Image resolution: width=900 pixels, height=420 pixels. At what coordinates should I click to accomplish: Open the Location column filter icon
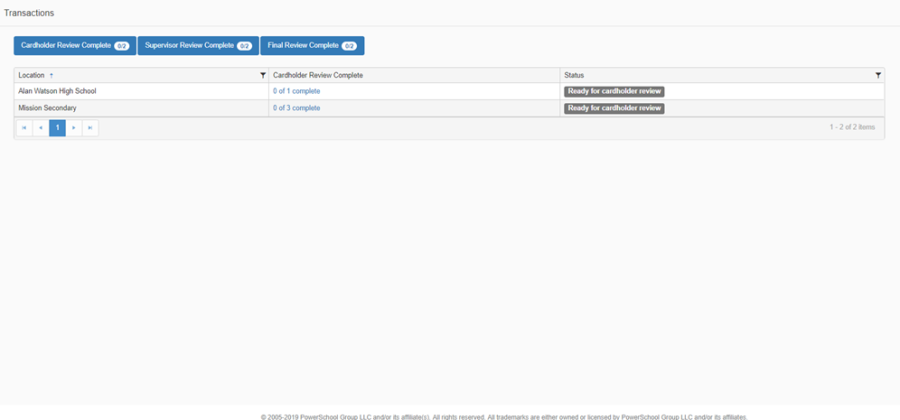(263, 75)
